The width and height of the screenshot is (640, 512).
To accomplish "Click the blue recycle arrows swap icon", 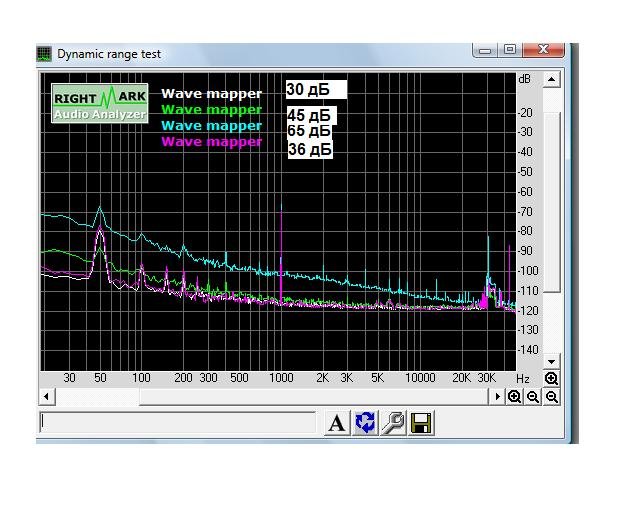I will [365, 423].
